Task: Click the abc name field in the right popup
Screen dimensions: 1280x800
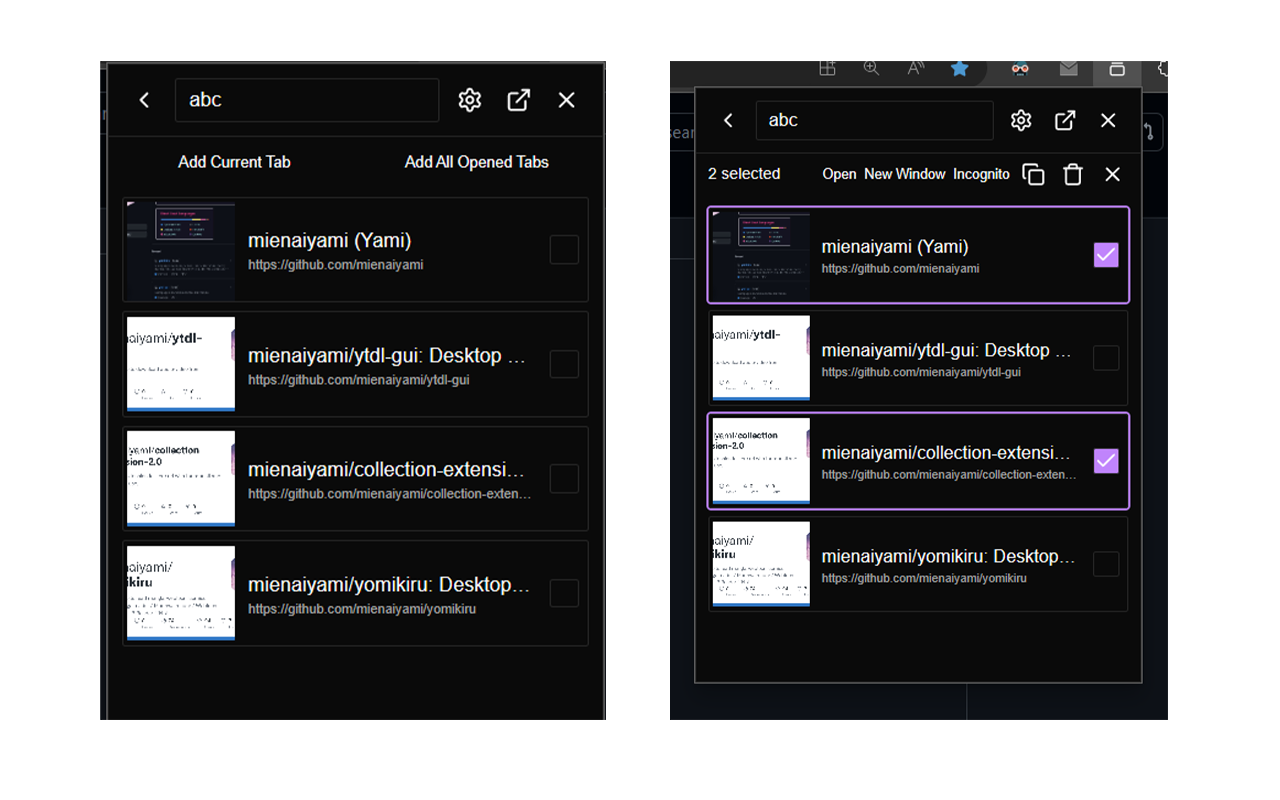Action: coord(874,120)
